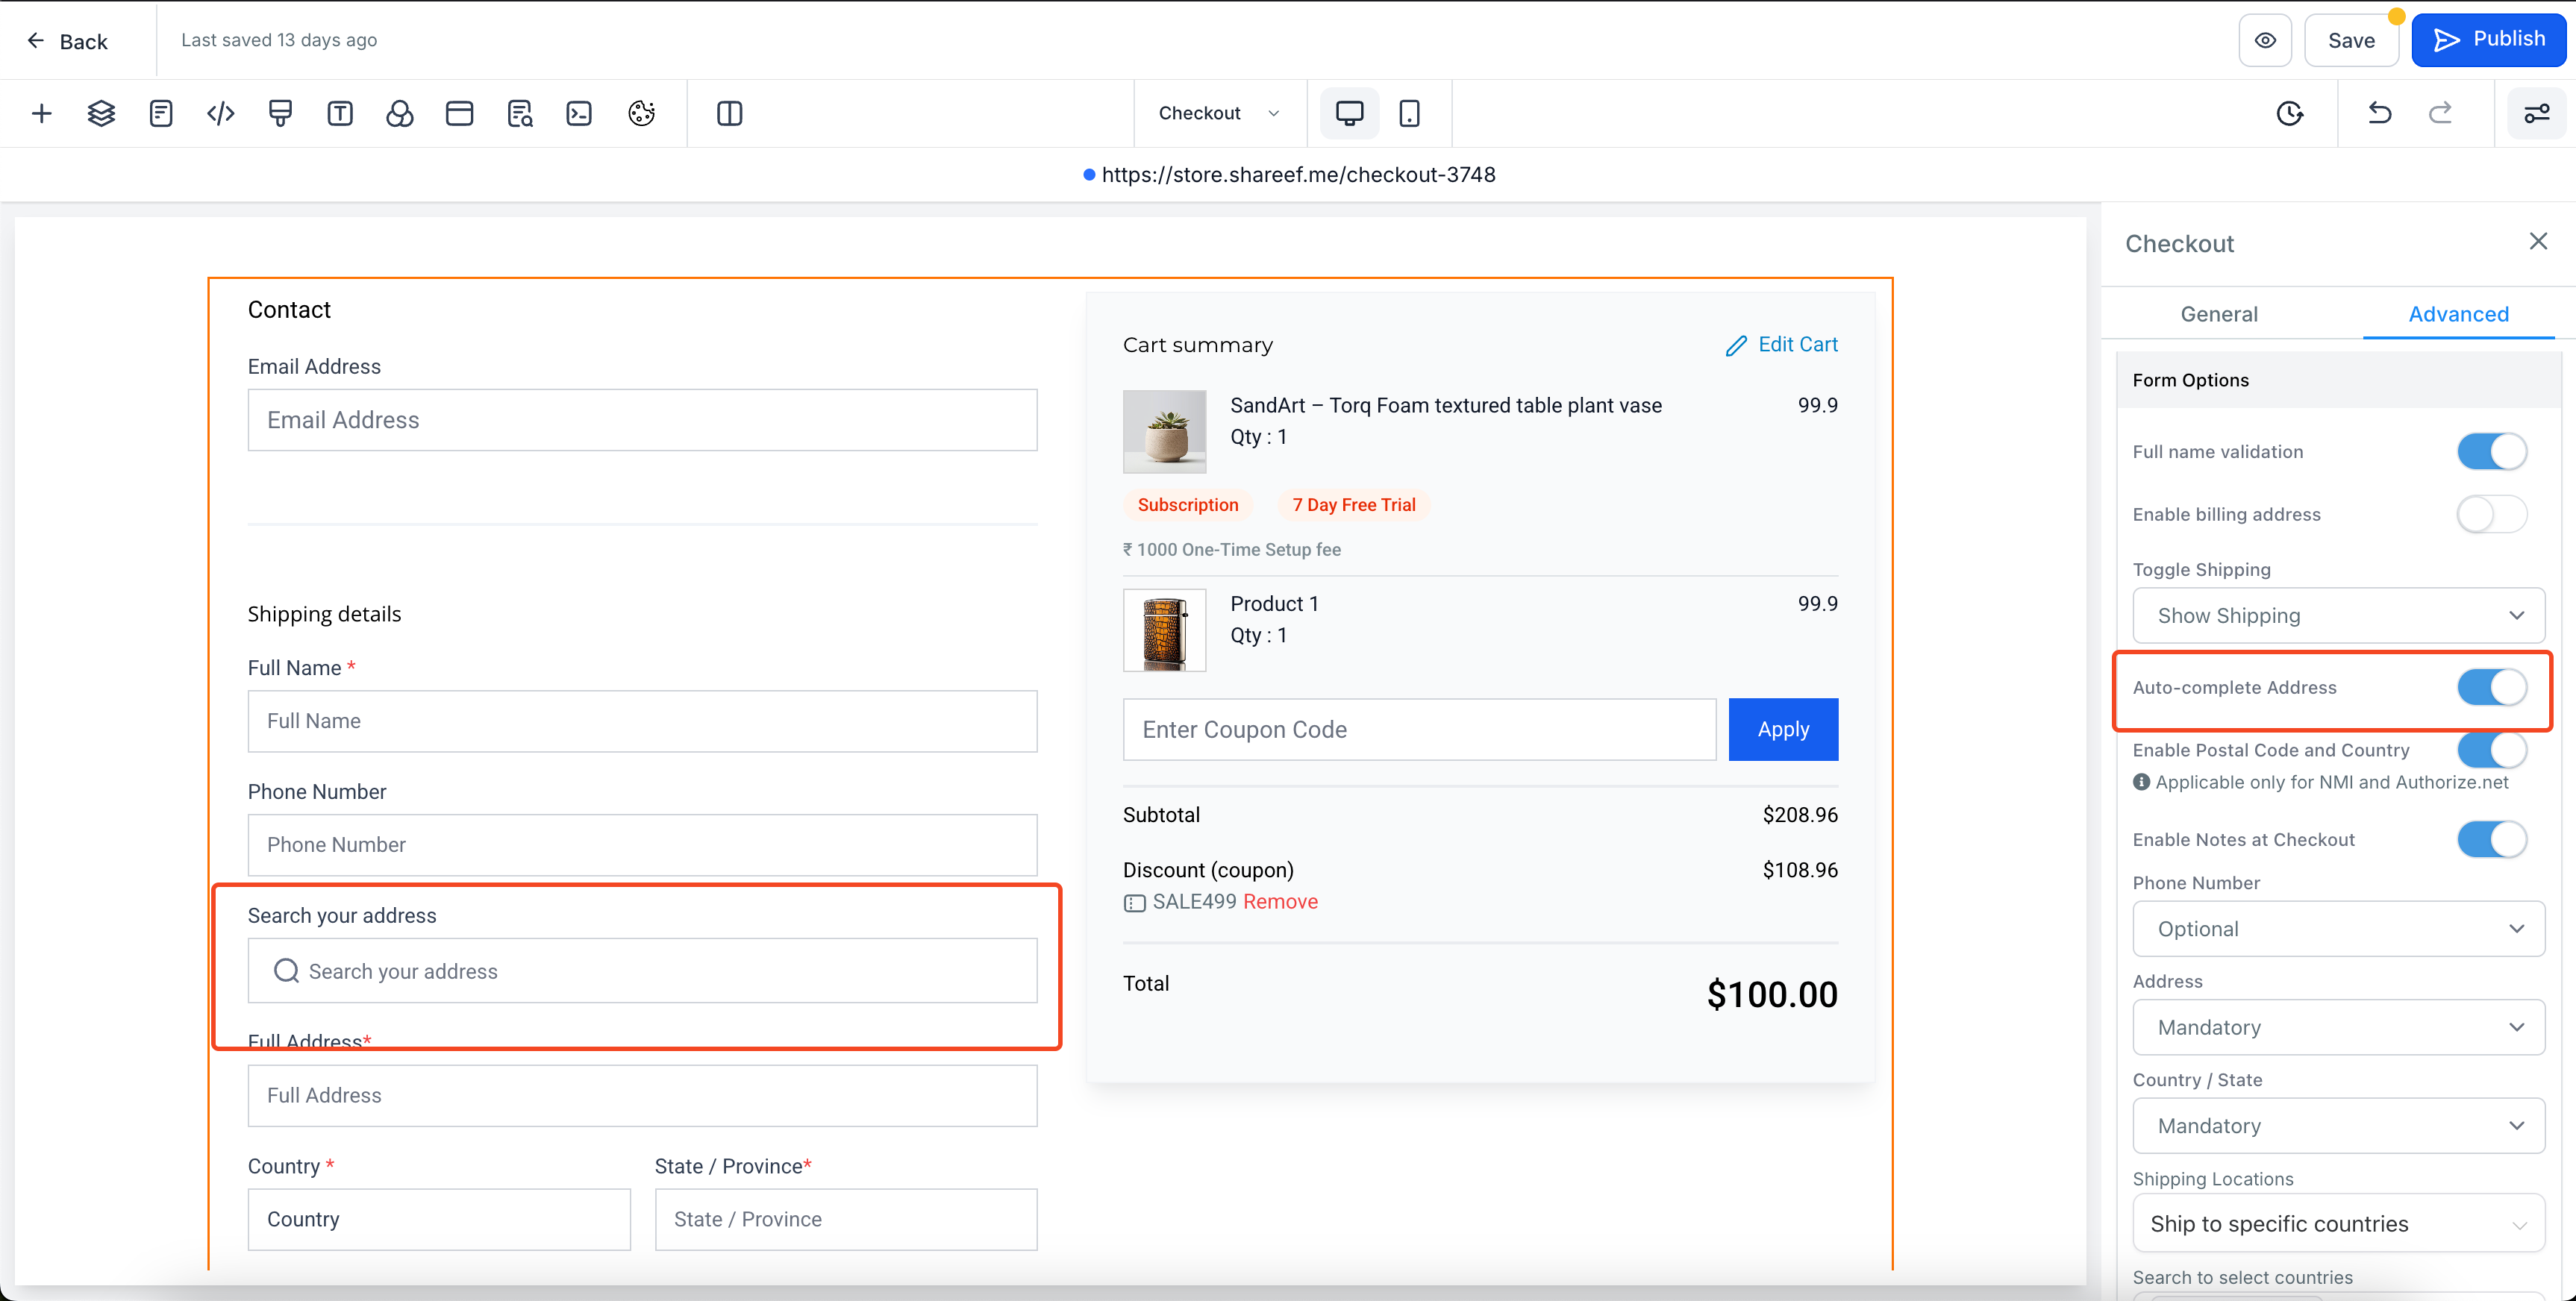Switch to the General tab
The image size is (2576, 1301).
(x=2218, y=314)
